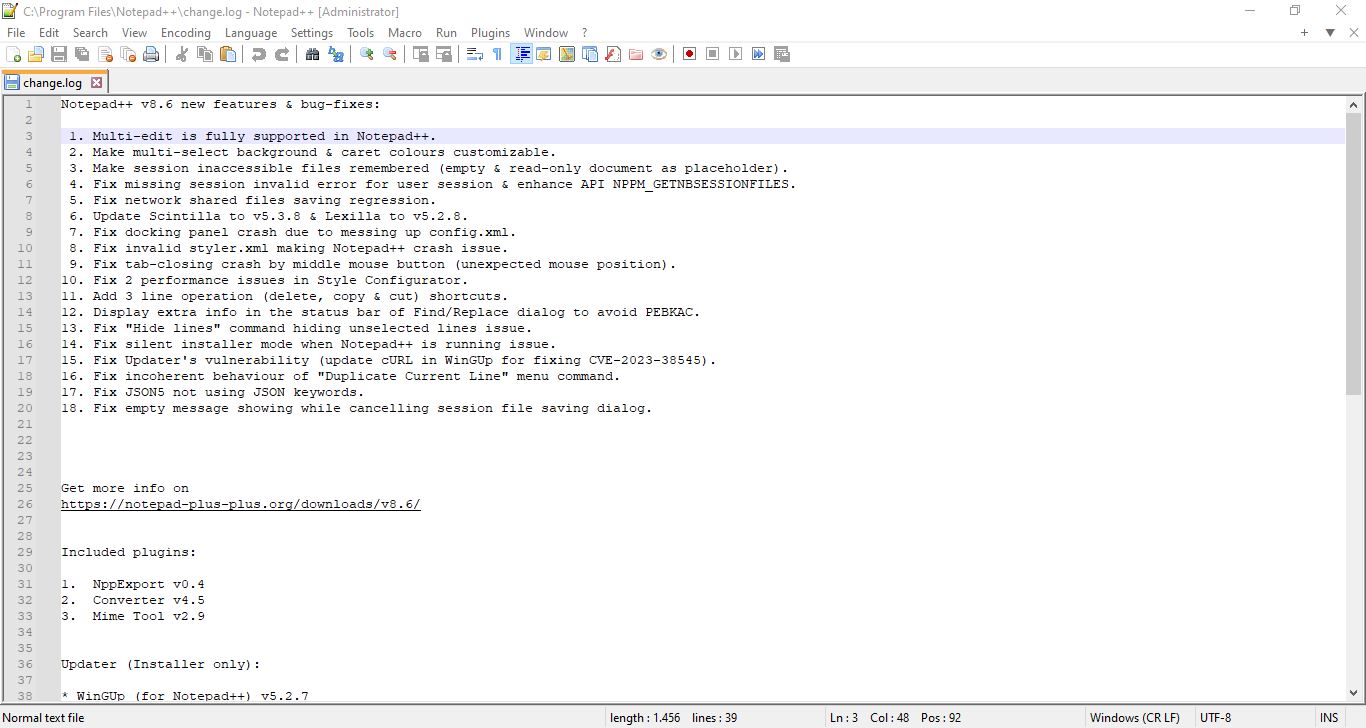Screen dimensions: 1366x728
Task: Open the ? help menu
Action: (585, 33)
